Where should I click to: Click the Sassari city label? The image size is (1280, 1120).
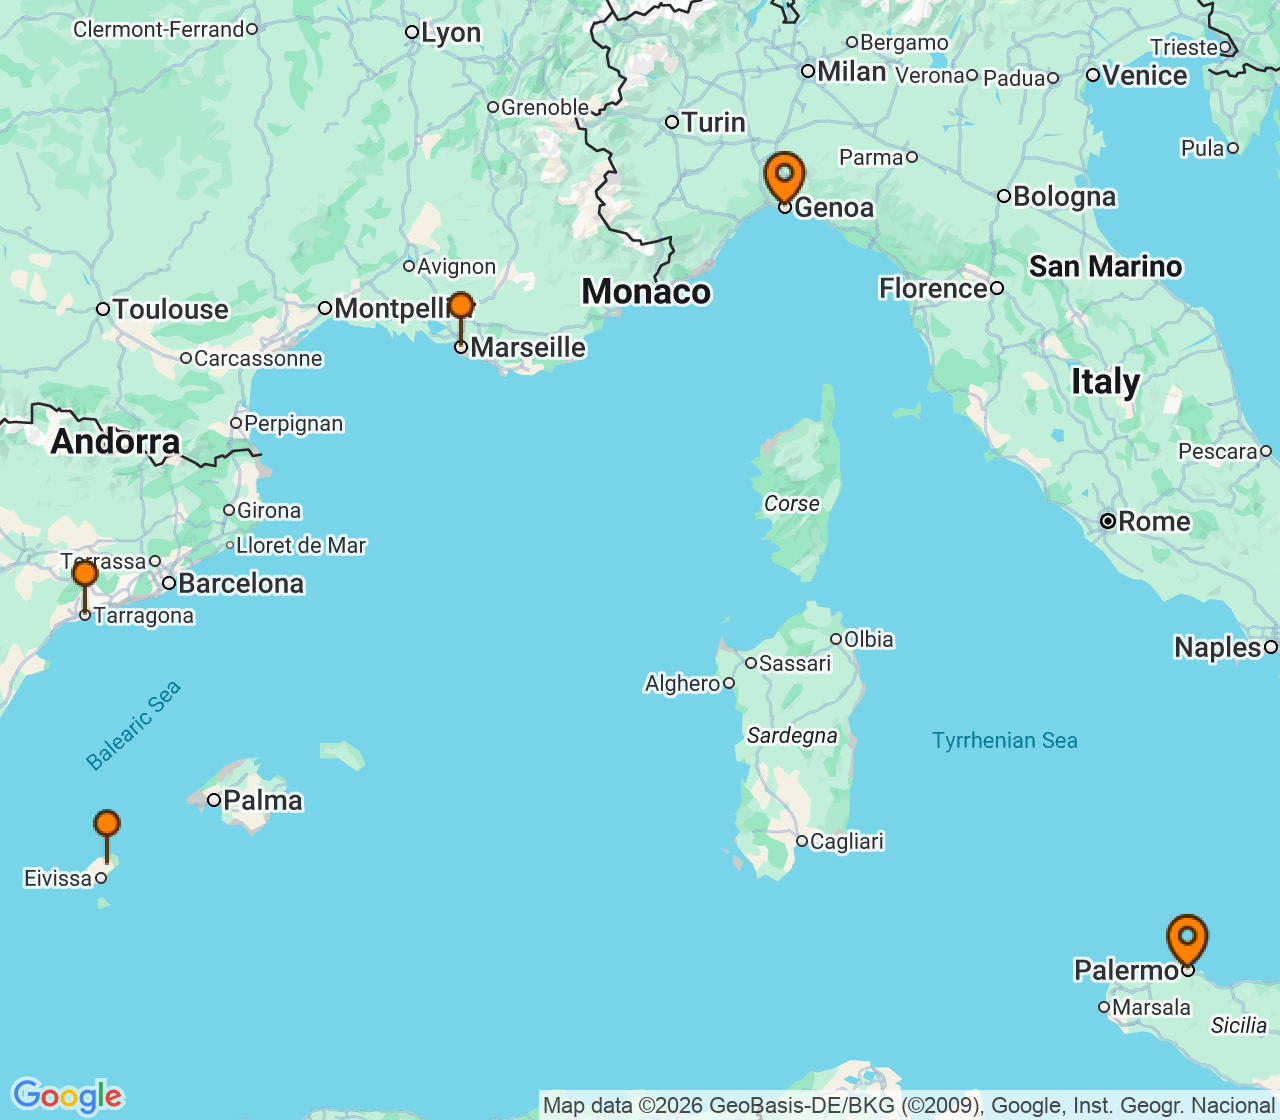795,663
